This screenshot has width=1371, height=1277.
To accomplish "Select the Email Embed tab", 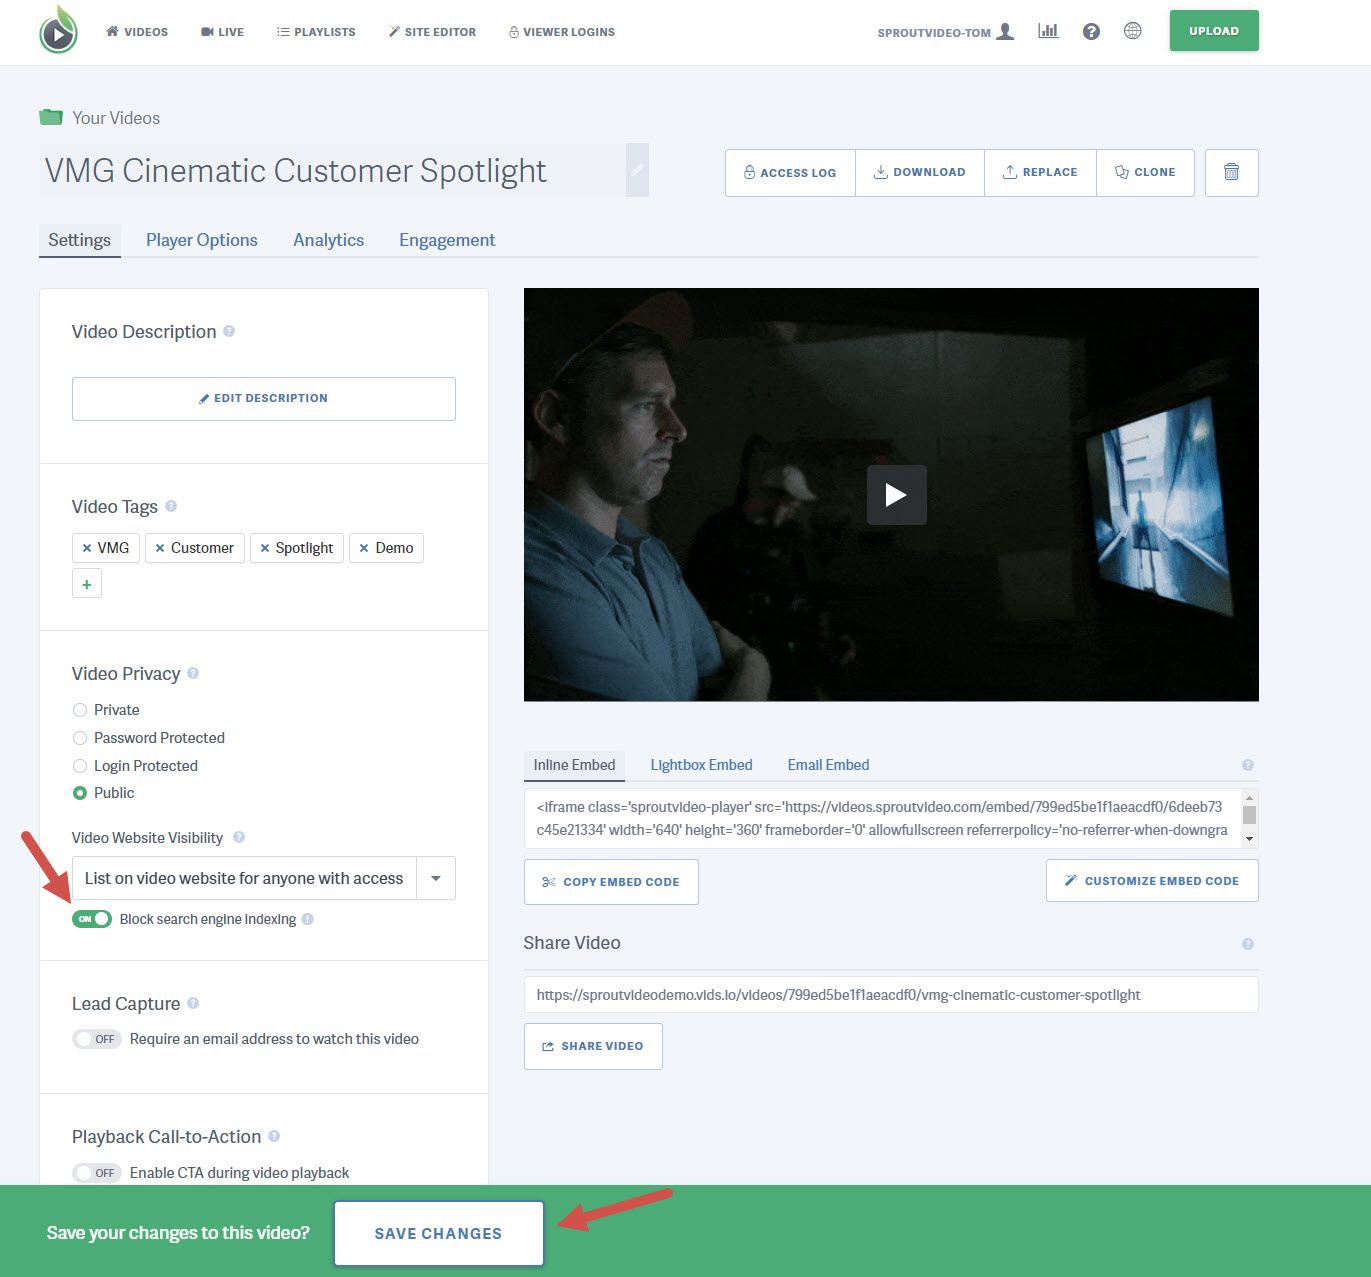I will pos(828,765).
